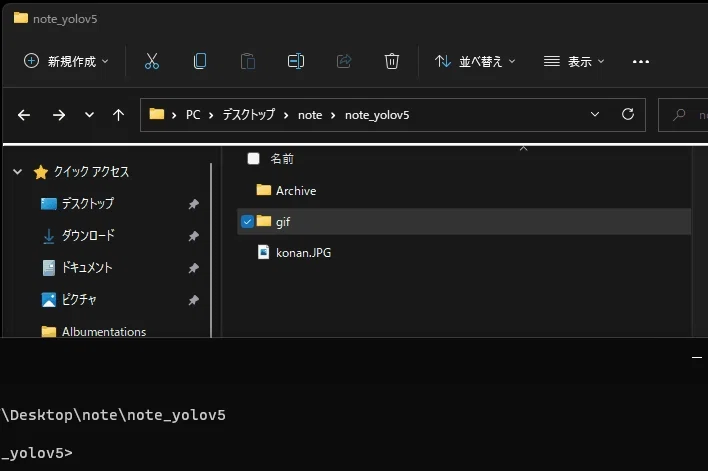Select クイック アクセス in navigation pane
The height and width of the screenshot is (471, 708).
(91, 172)
